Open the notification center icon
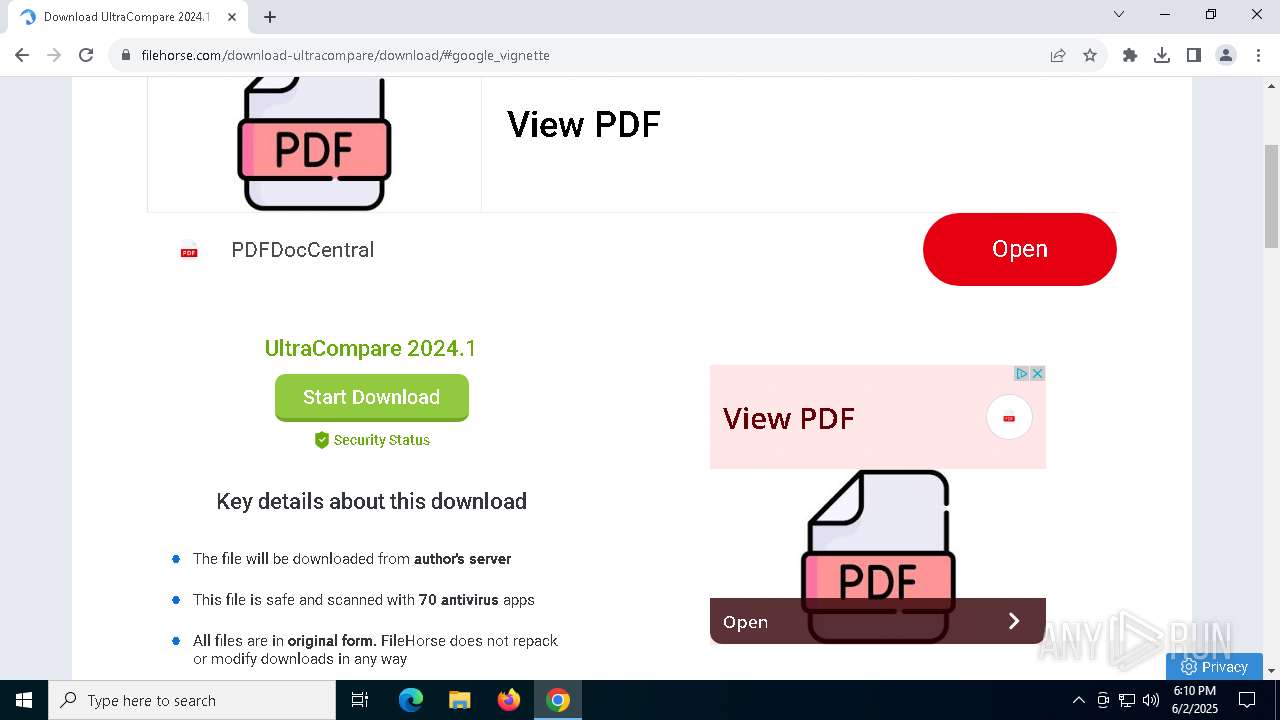The image size is (1280, 720). click(x=1247, y=700)
